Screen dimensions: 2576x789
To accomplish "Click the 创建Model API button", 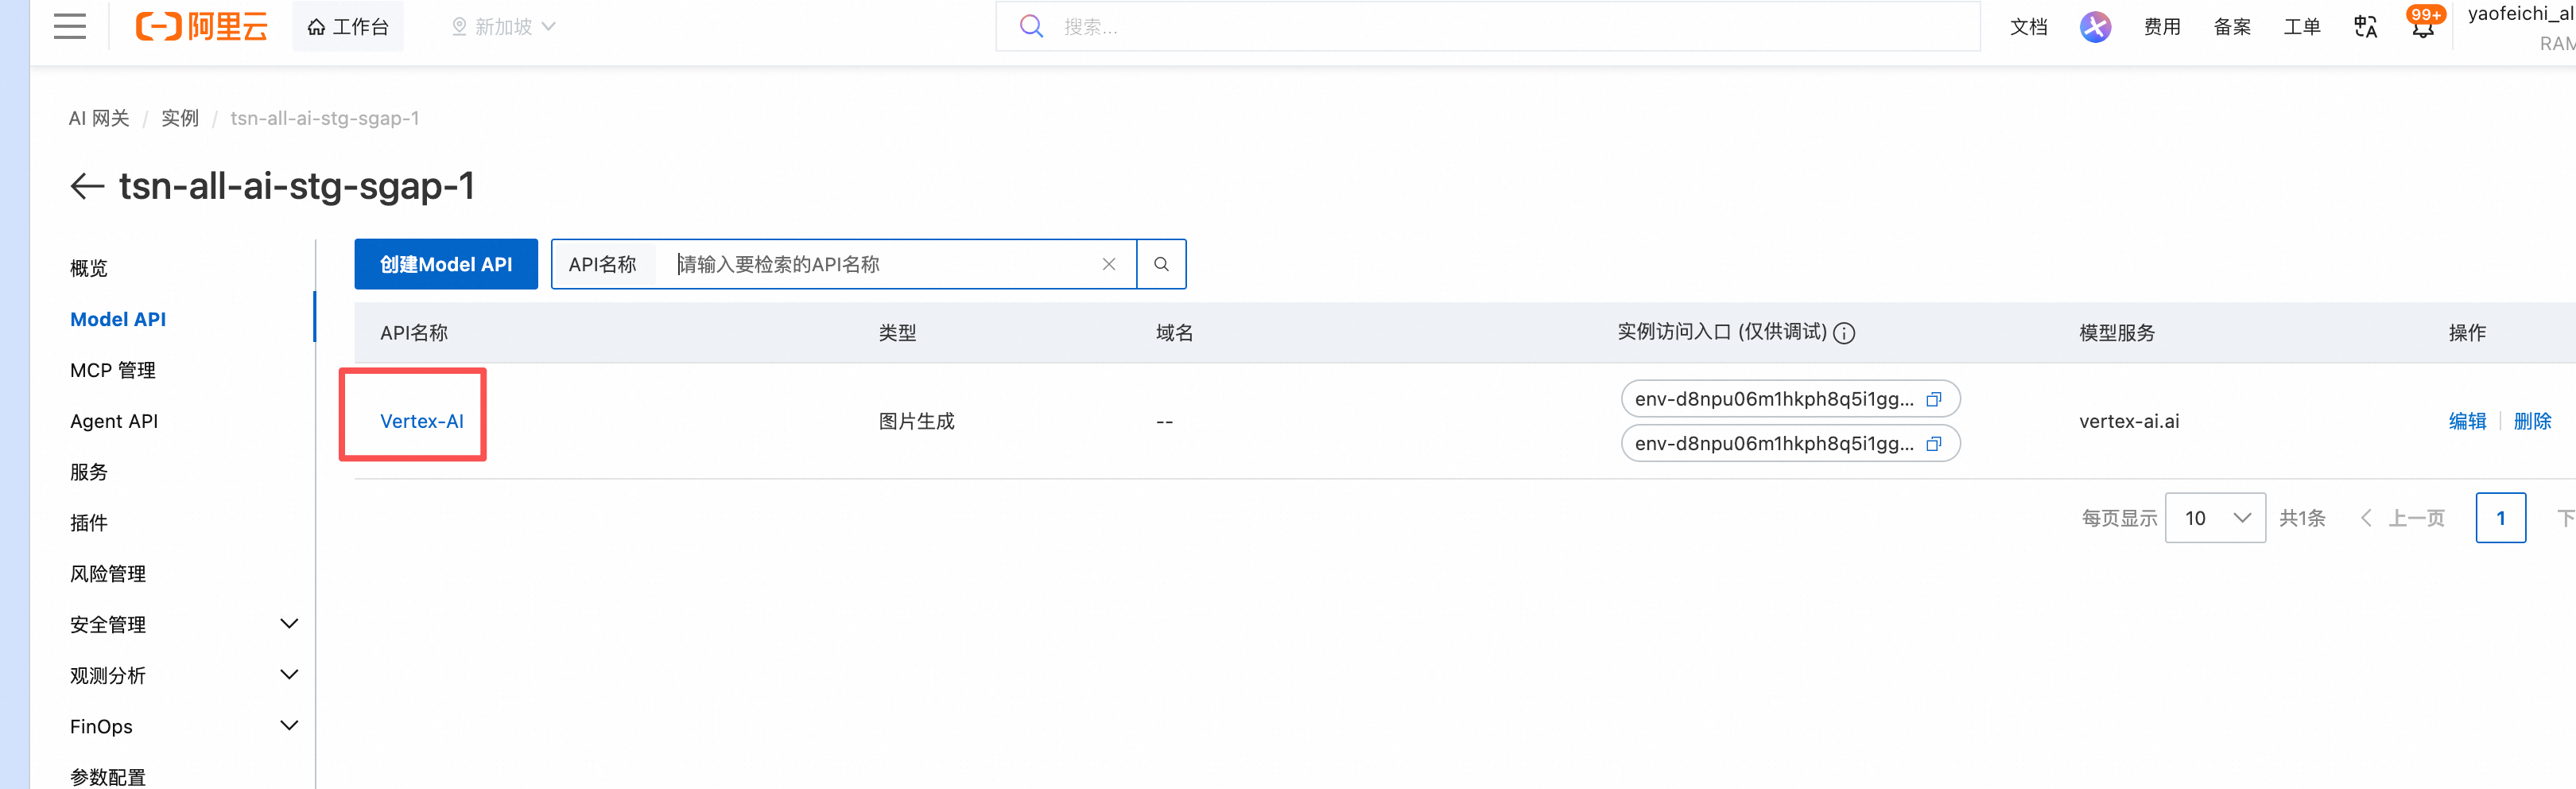I will (446, 264).
